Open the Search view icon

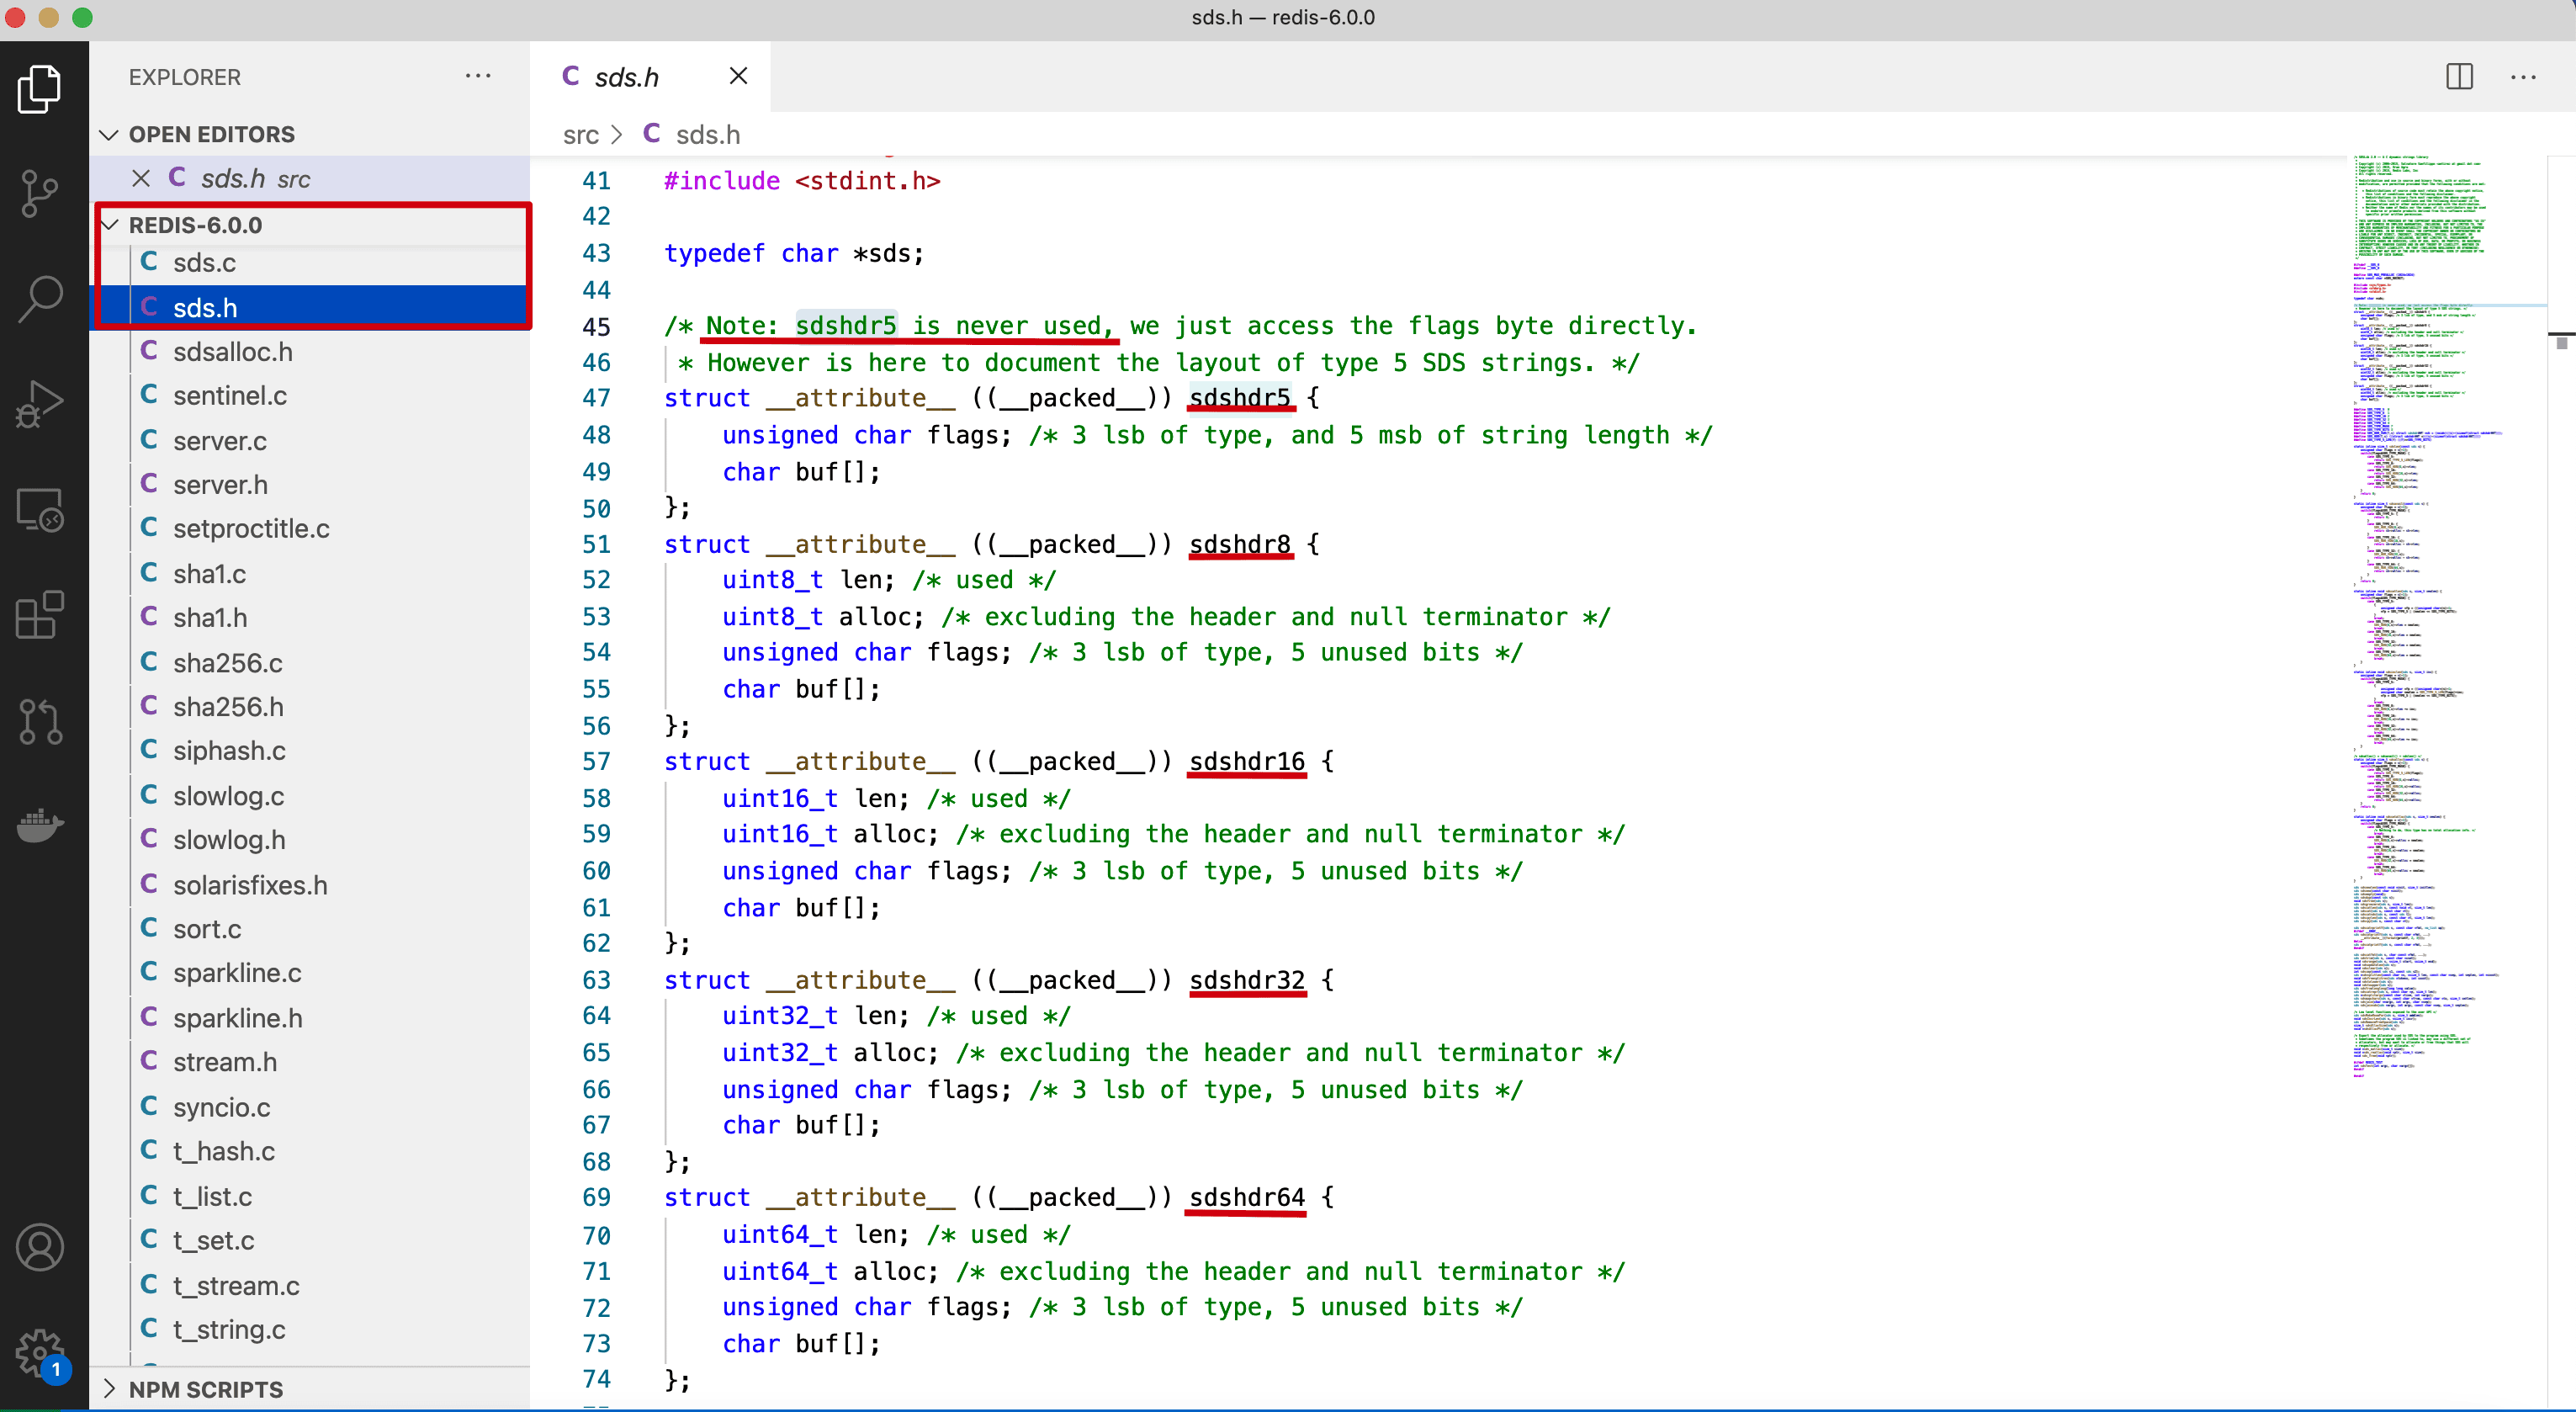(40, 299)
